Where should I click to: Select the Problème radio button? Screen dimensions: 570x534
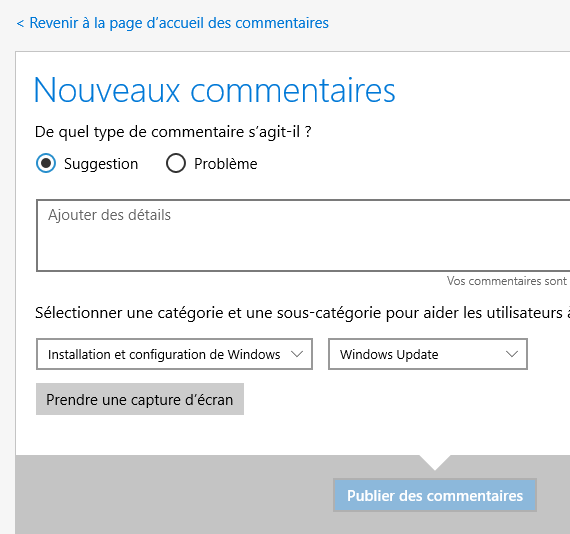click(176, 163)
